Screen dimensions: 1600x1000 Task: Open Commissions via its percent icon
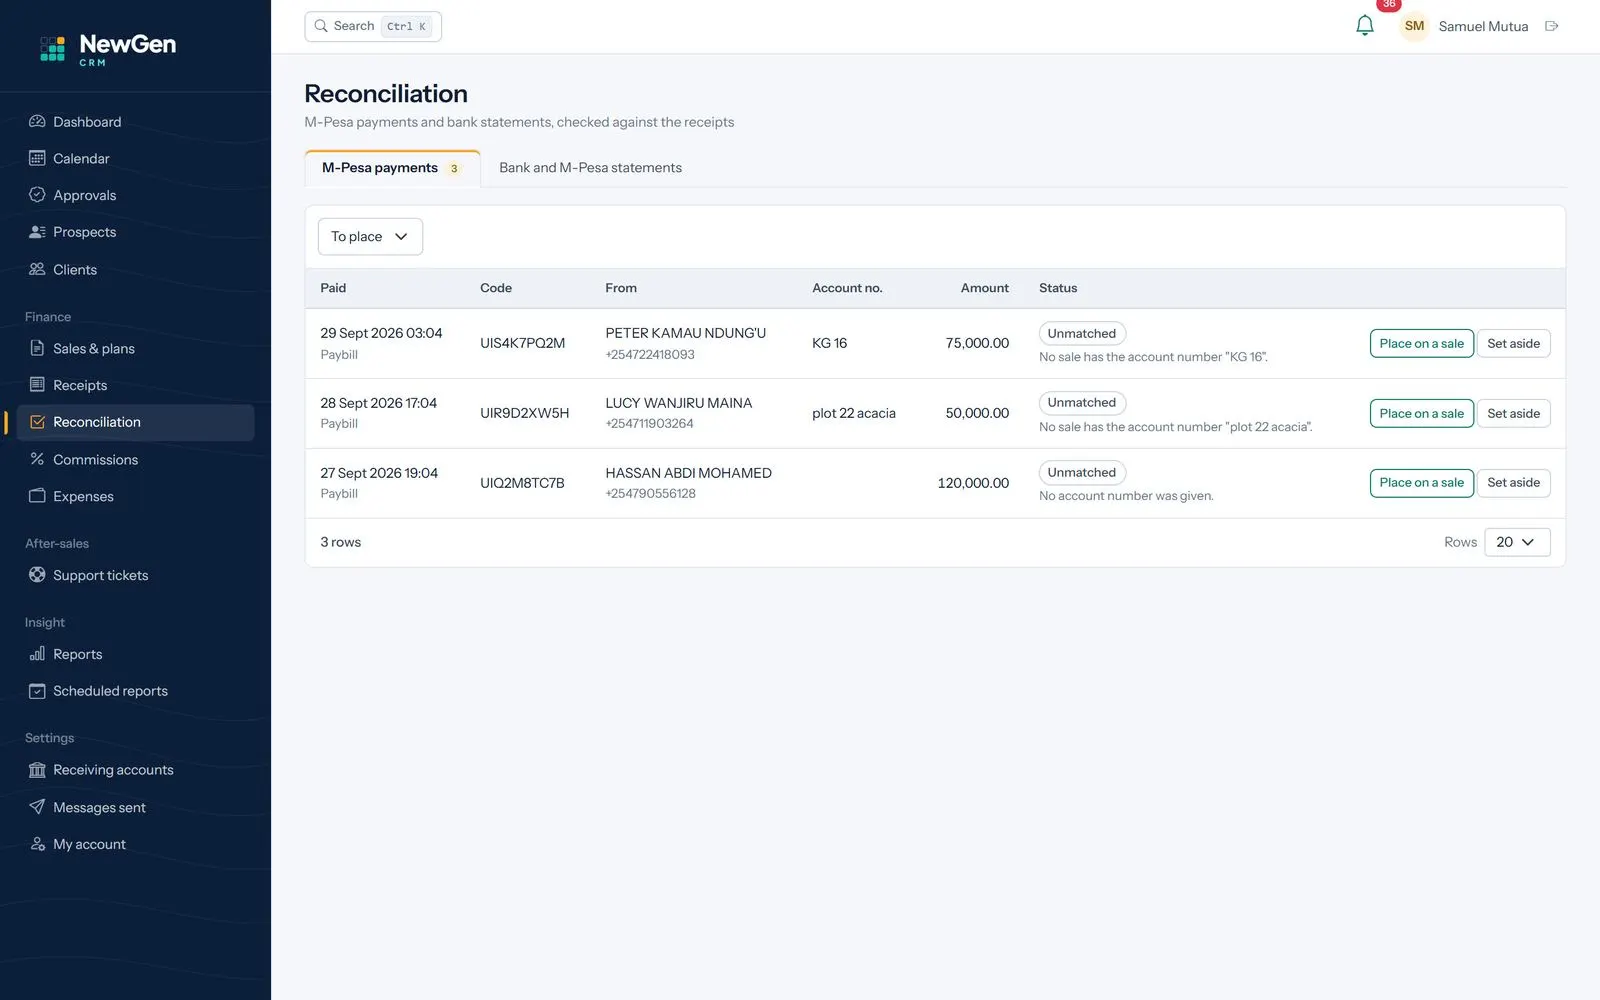click(37, 459)
